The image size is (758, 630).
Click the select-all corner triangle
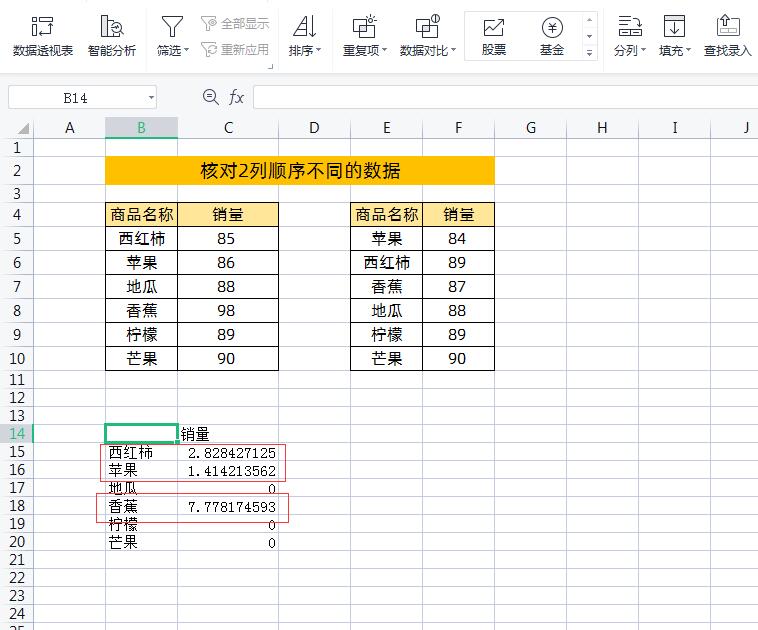(x=23, y=128)
